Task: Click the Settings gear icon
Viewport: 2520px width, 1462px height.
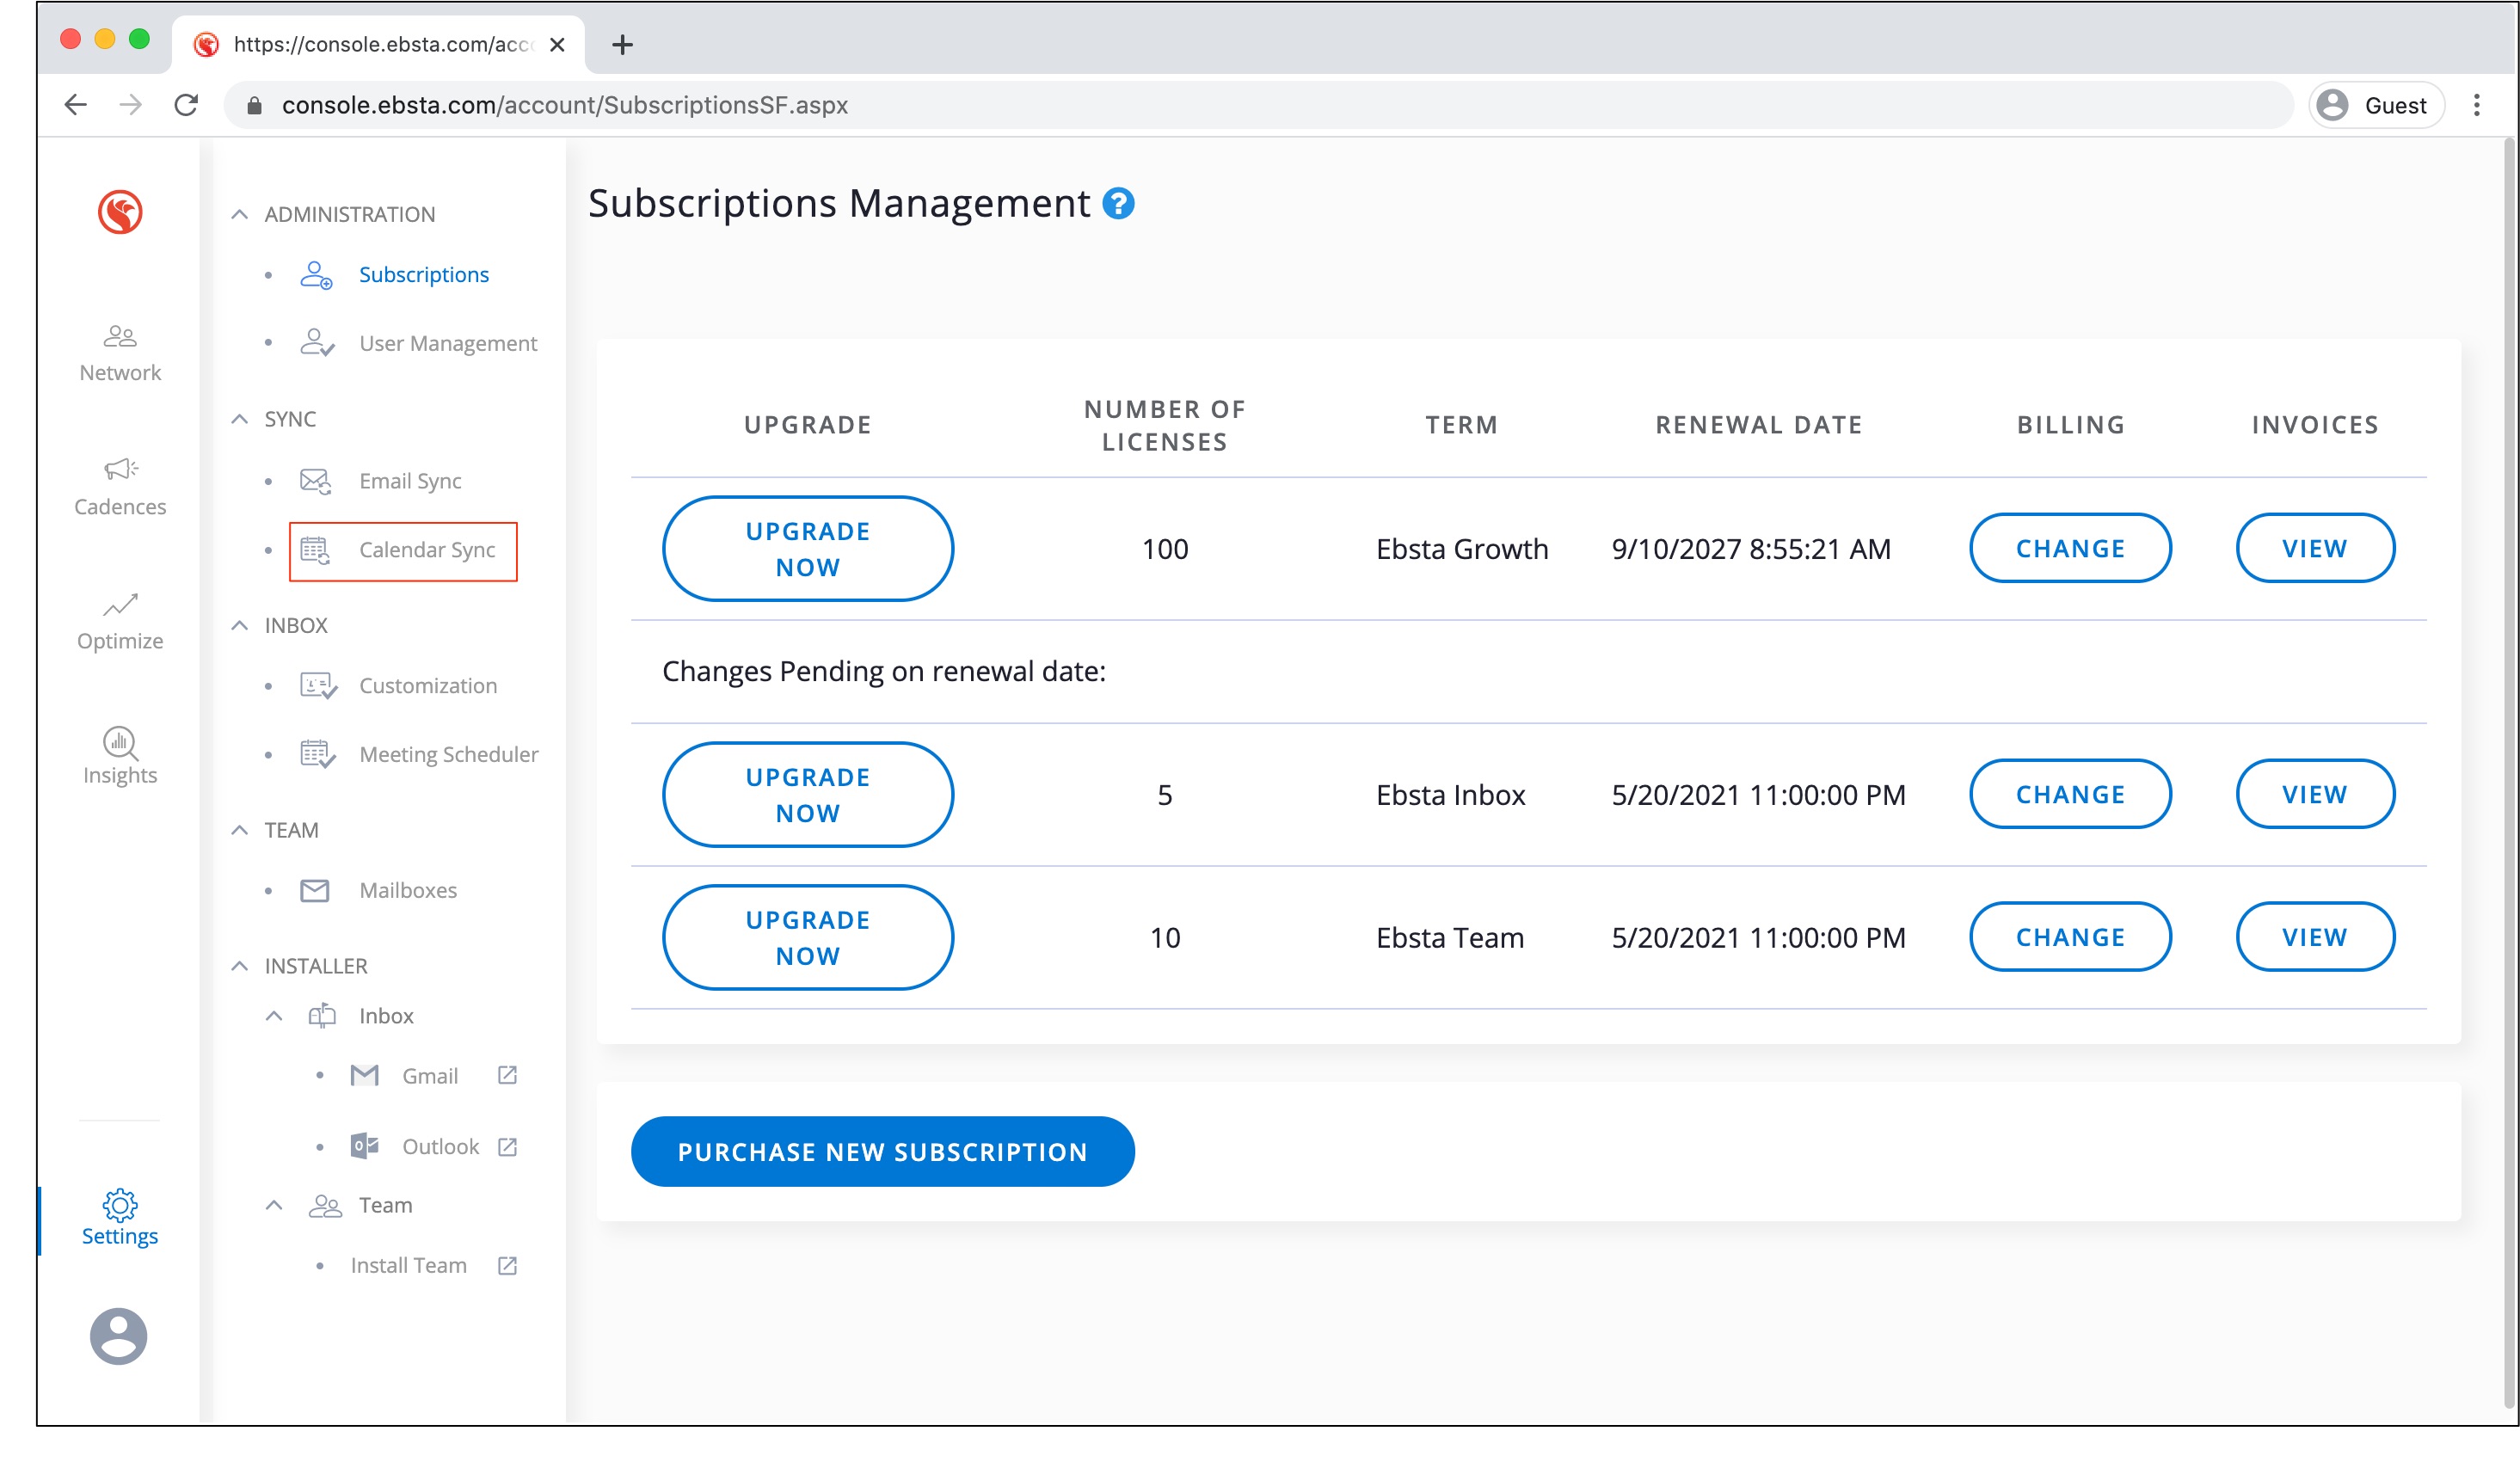Action: [x=120, y=1205]
